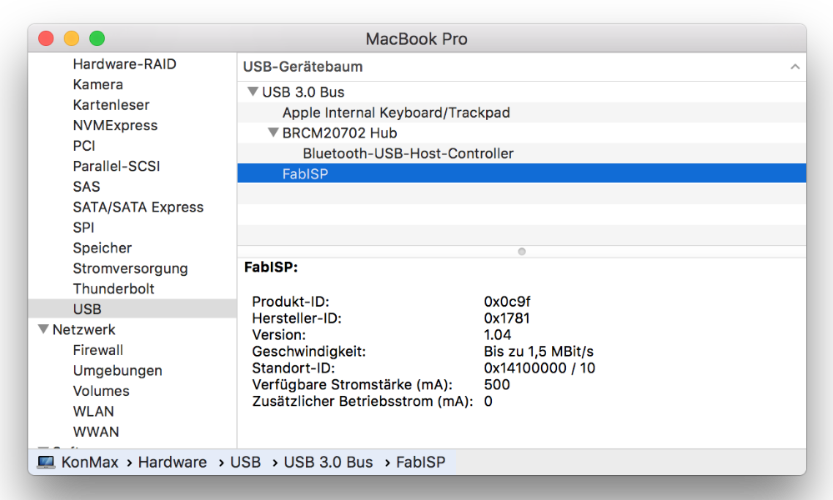Image resolution: width=833 pixels, height=500 pixels.
Task: Open Kamera section in sidebar
Action: pos(98,84)
